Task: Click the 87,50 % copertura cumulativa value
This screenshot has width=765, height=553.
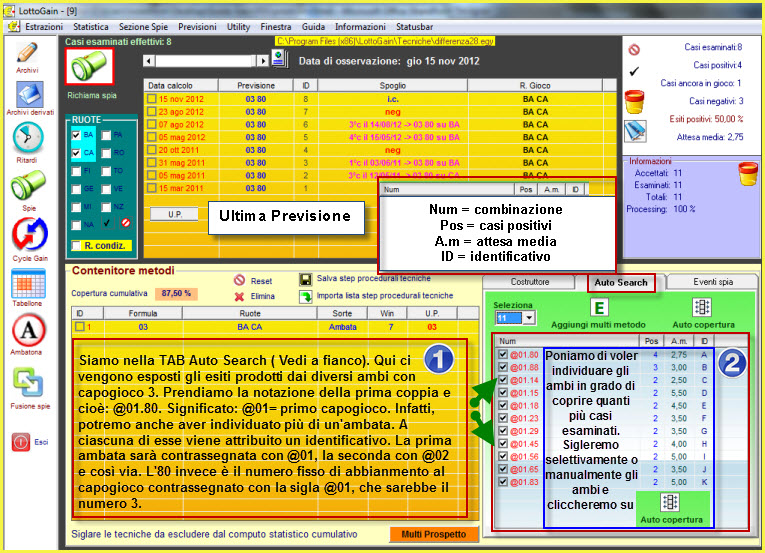Action: pos(176,293)
